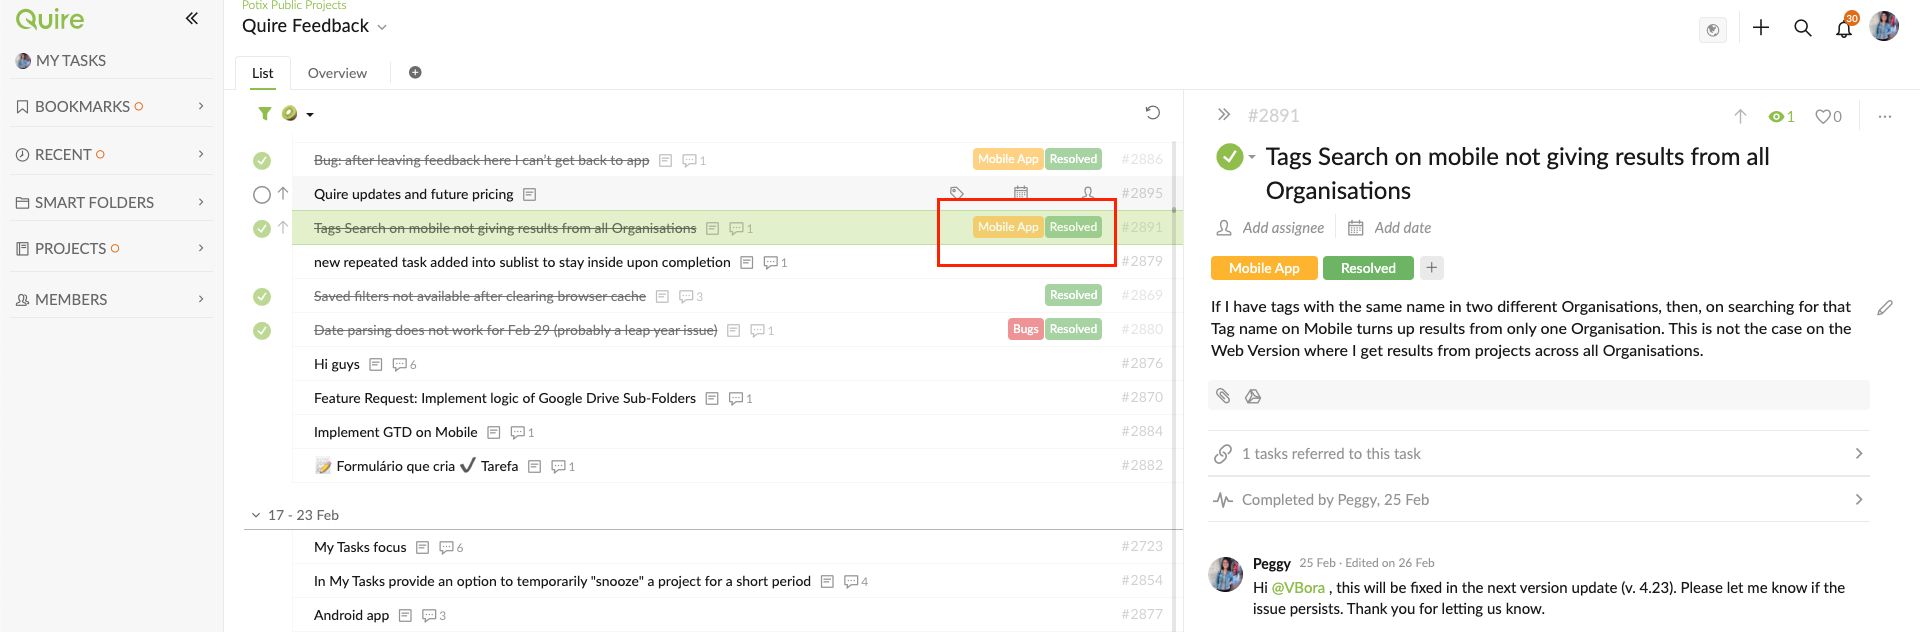
Task: Click the add view plus icon beside Overview
Action: [x=415, y=72]
